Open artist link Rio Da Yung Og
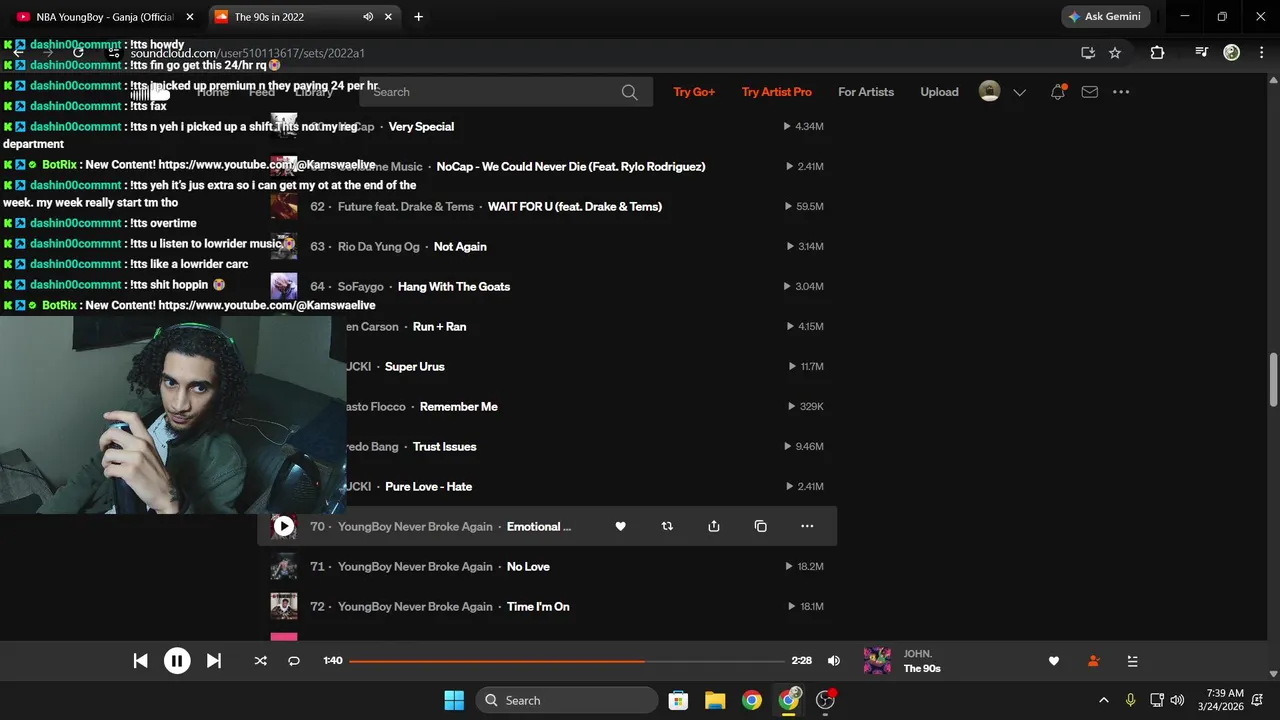Screen dimensions: 1280x720 (379, 247)
